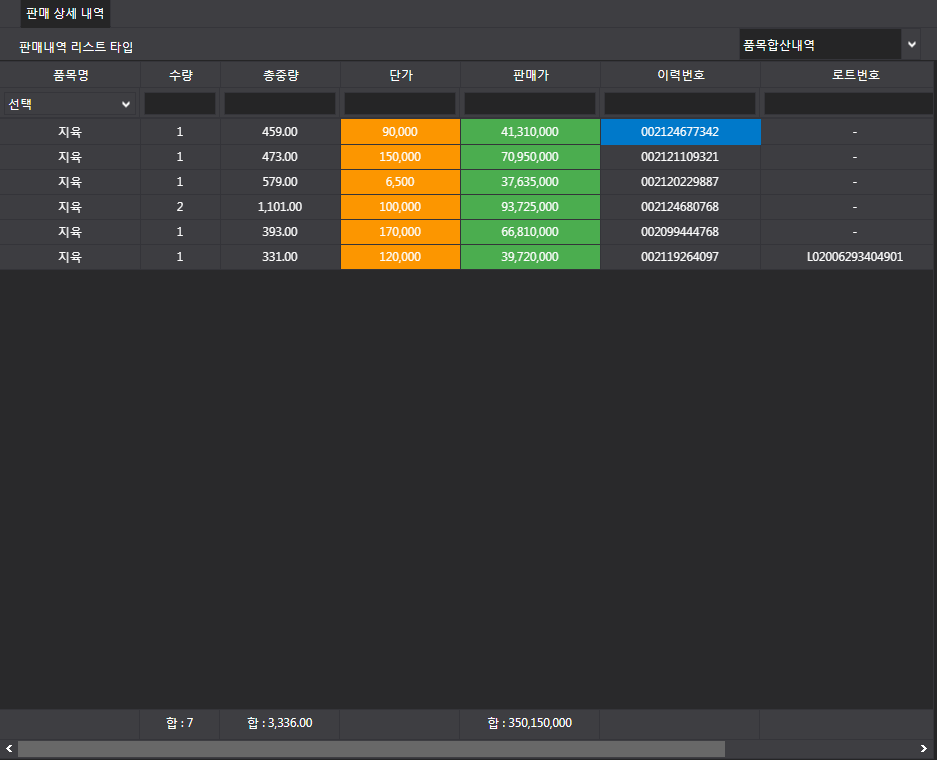
Task: Open the 판매 상세 내역 tab
Action: point(65,13)
